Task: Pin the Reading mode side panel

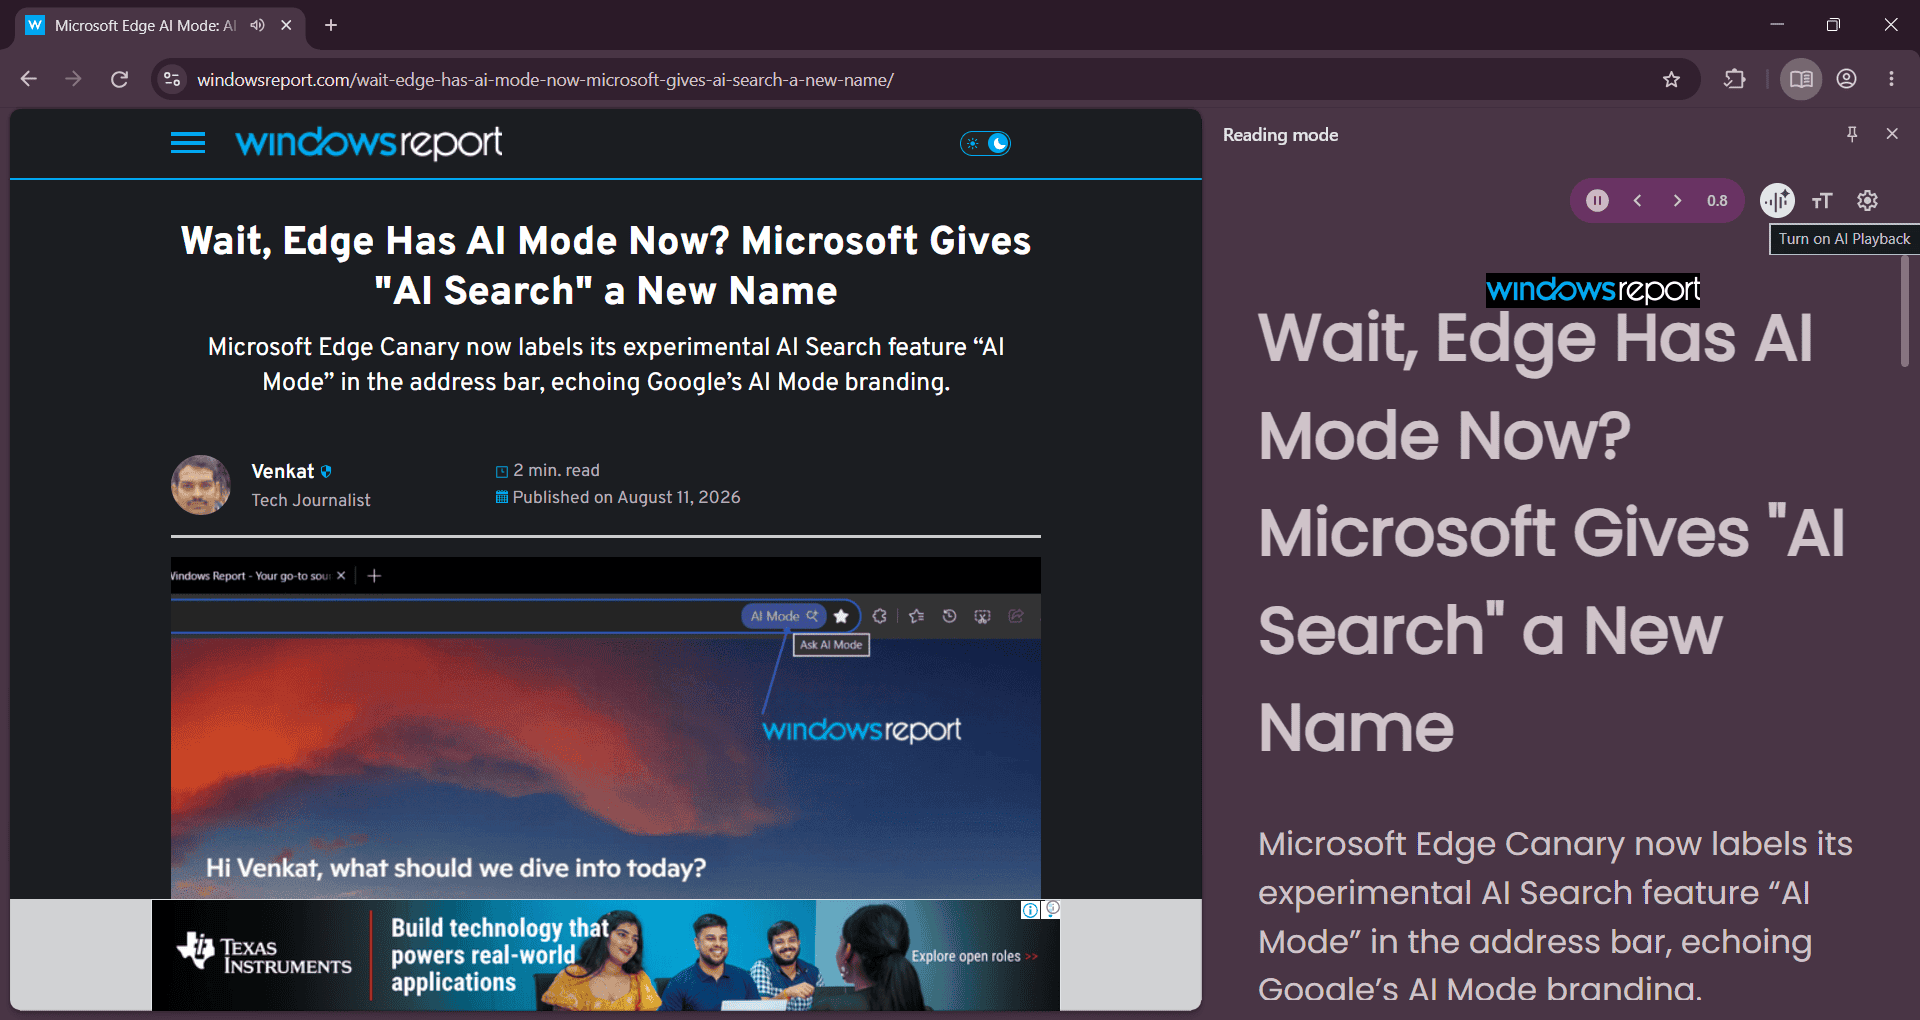Action: (x=1852, y=134)
